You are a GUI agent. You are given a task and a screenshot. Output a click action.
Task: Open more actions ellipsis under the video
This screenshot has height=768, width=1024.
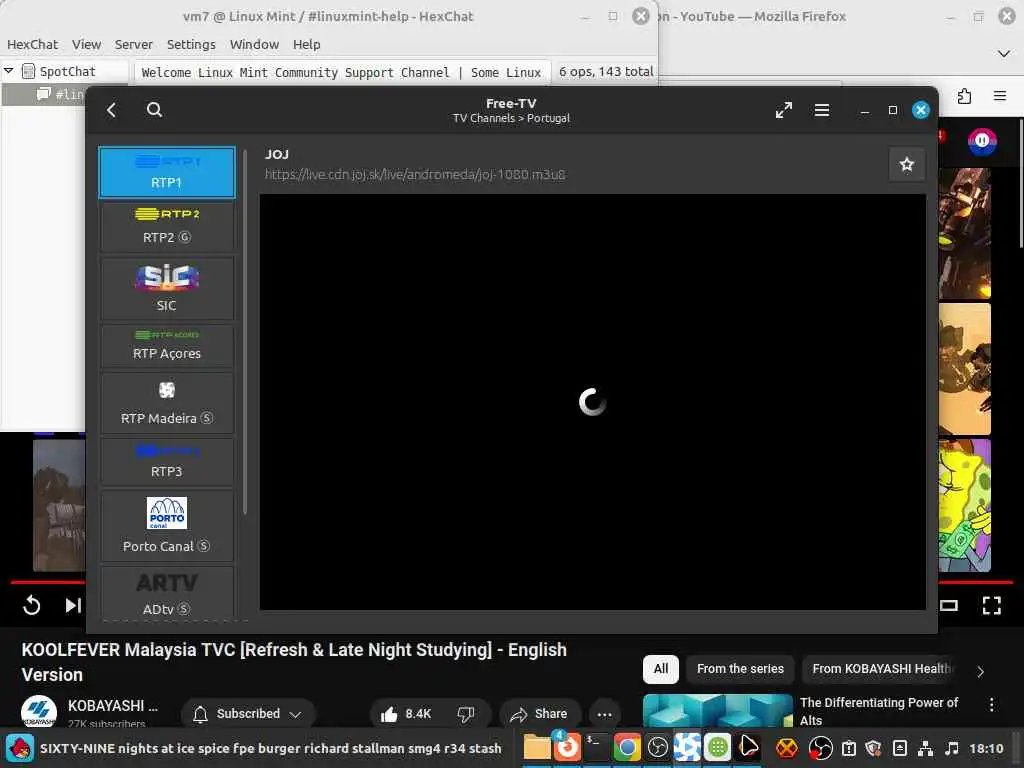click(x=604, y=714)
